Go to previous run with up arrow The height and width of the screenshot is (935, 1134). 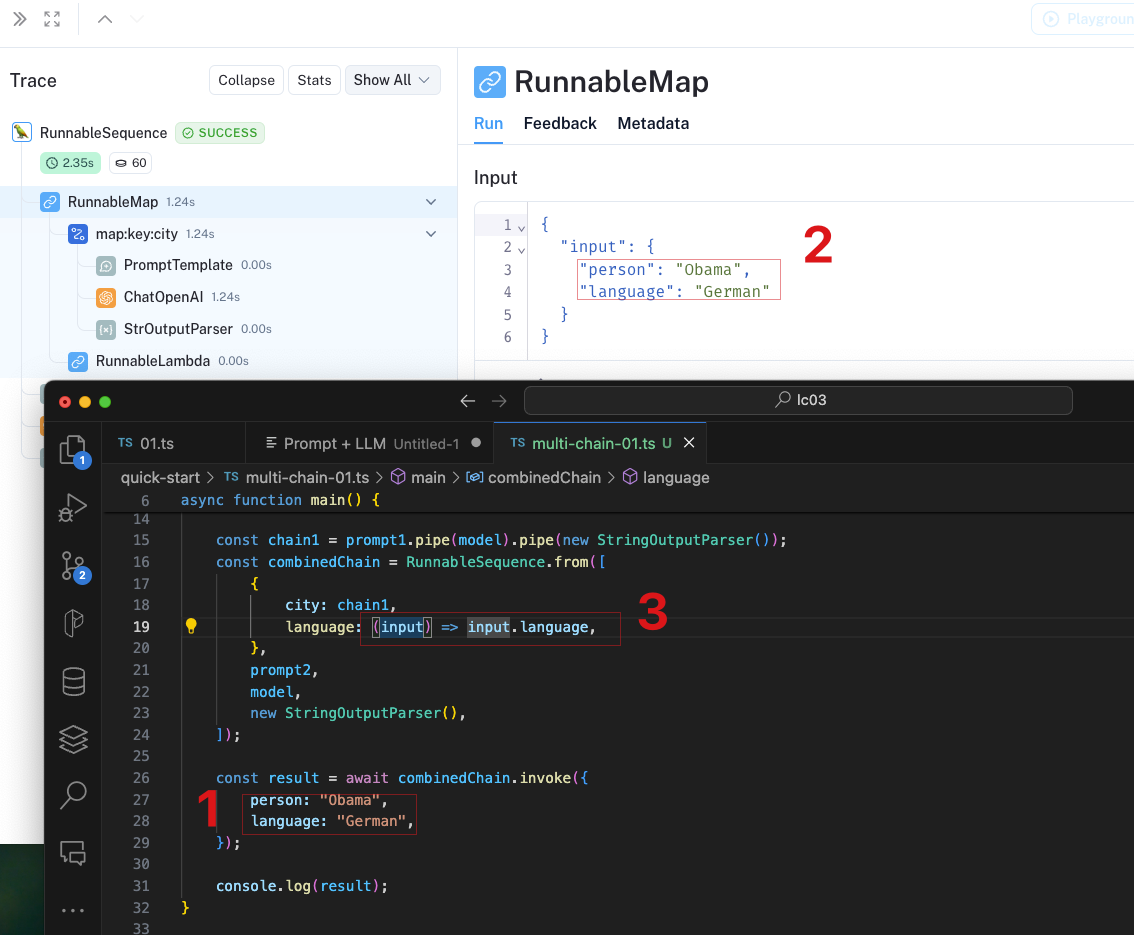pyautogui.click(x=105, y=19)
